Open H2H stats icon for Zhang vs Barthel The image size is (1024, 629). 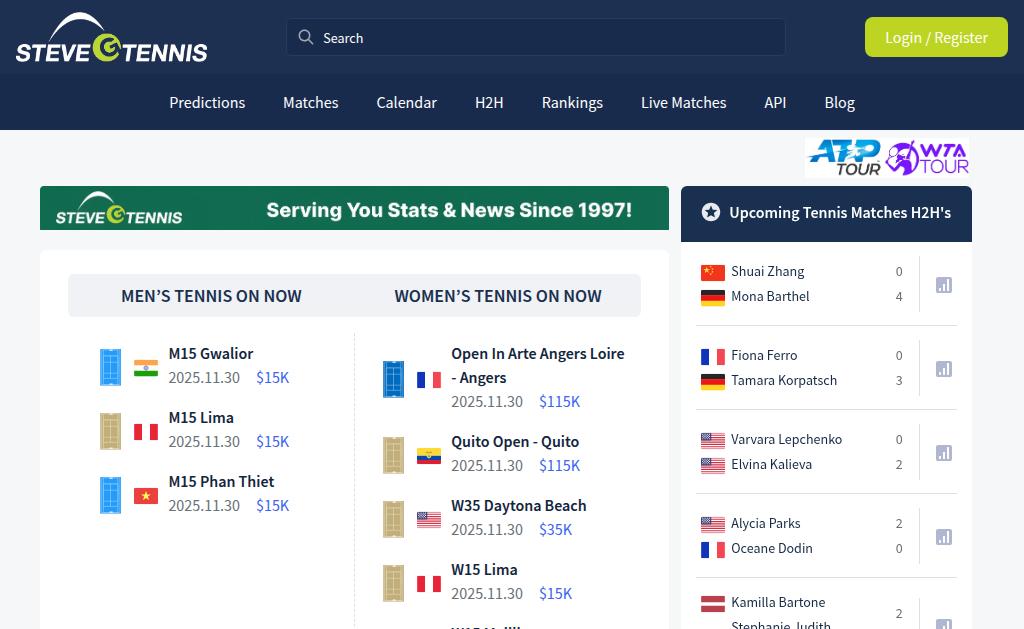pyautogui.click(x=944, y=285)
